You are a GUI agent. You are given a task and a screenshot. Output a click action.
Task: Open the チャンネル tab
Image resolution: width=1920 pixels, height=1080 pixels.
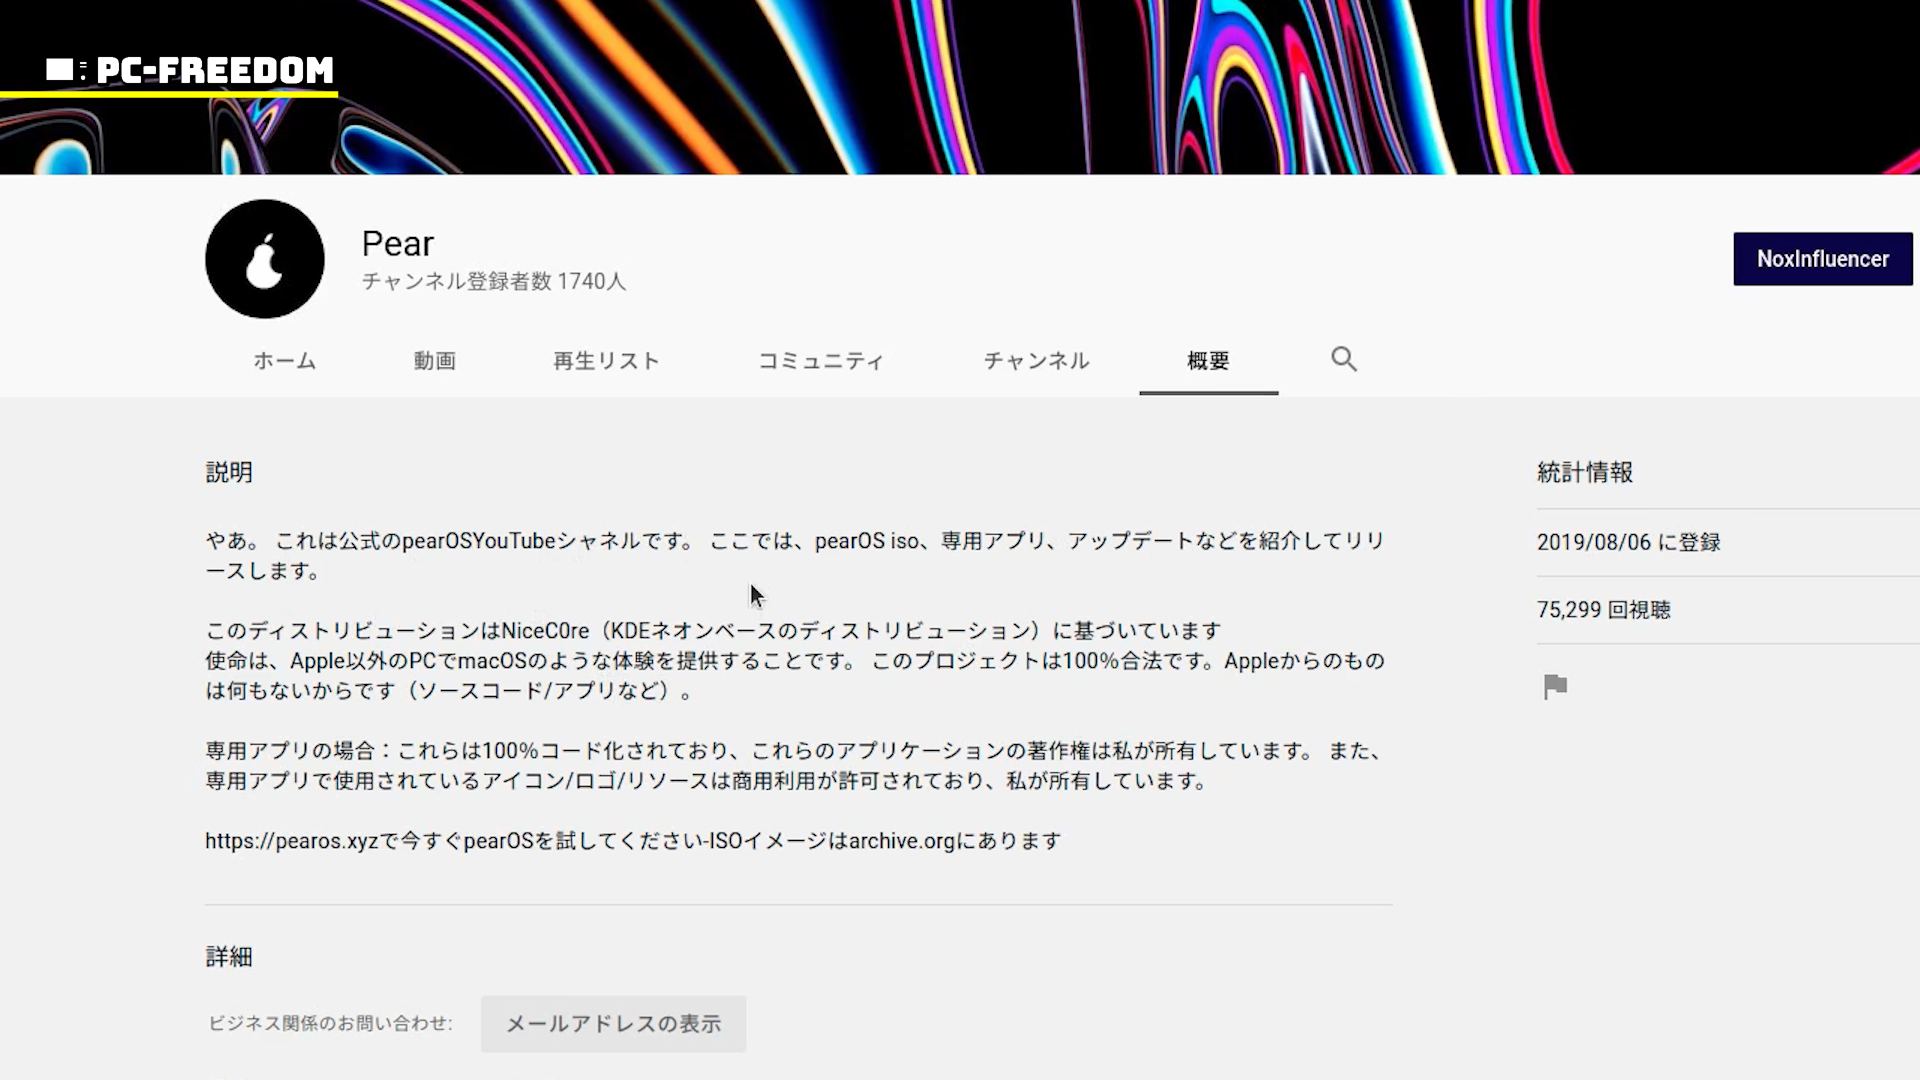point(1036,361)
